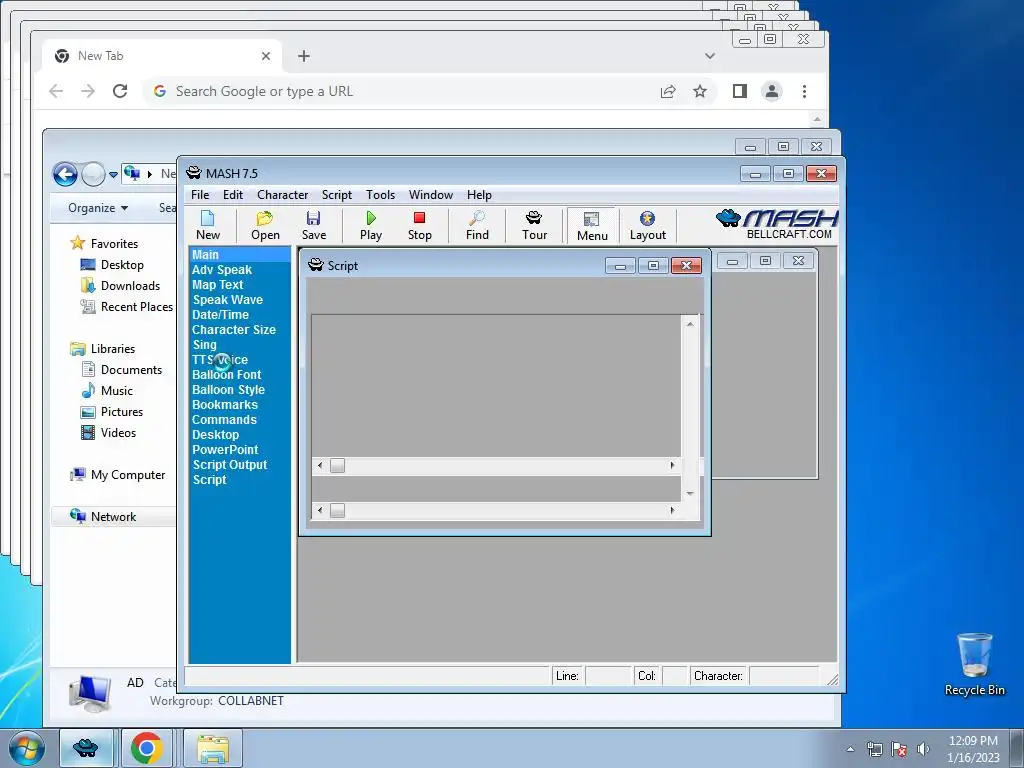The width and height of the screenshot is (1024, 768).
Task: Select My Computer in Explorer pane
Action: [118, 475]
